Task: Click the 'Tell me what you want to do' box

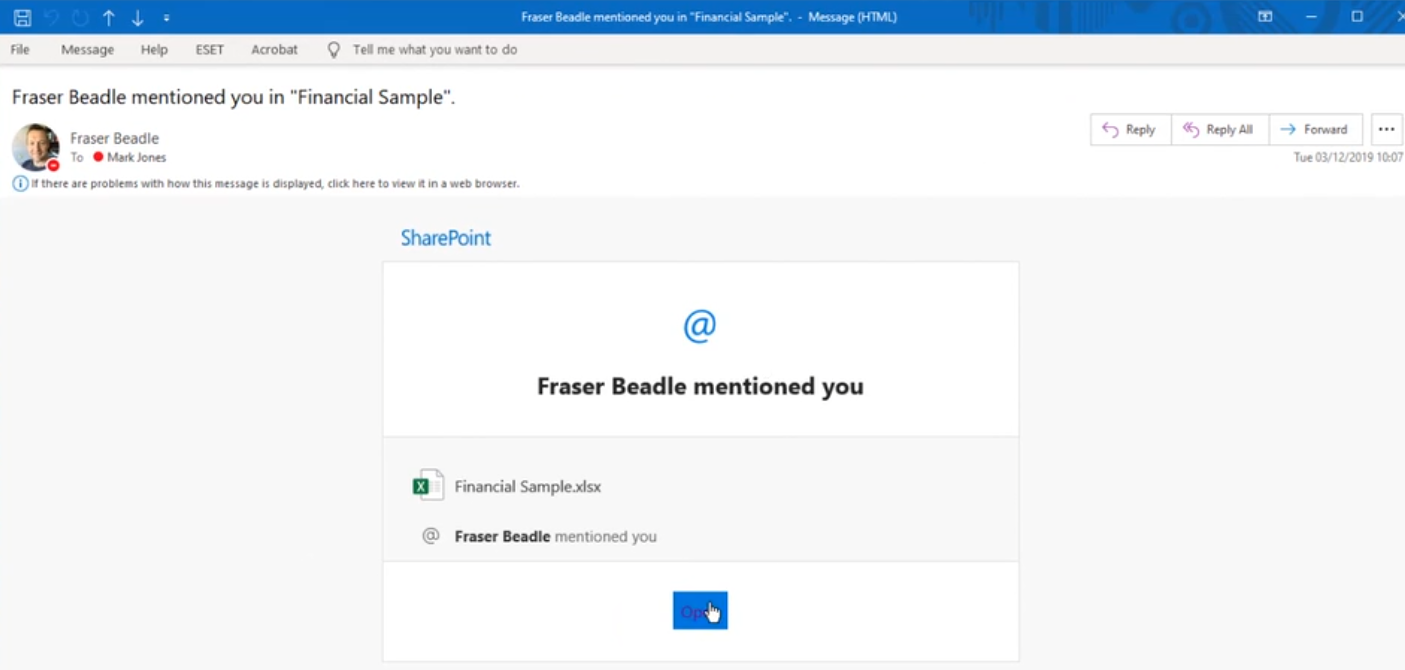Action: (435, 49)
